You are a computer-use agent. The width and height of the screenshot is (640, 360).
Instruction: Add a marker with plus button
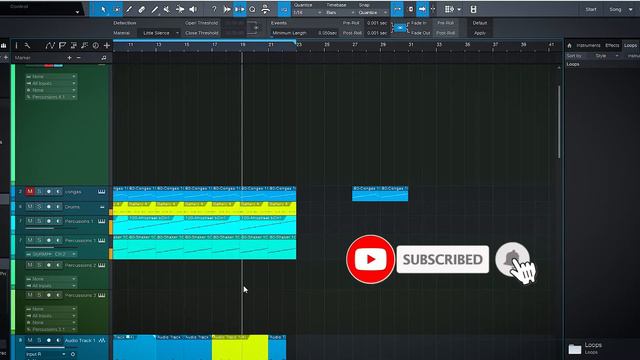[69, 58]
